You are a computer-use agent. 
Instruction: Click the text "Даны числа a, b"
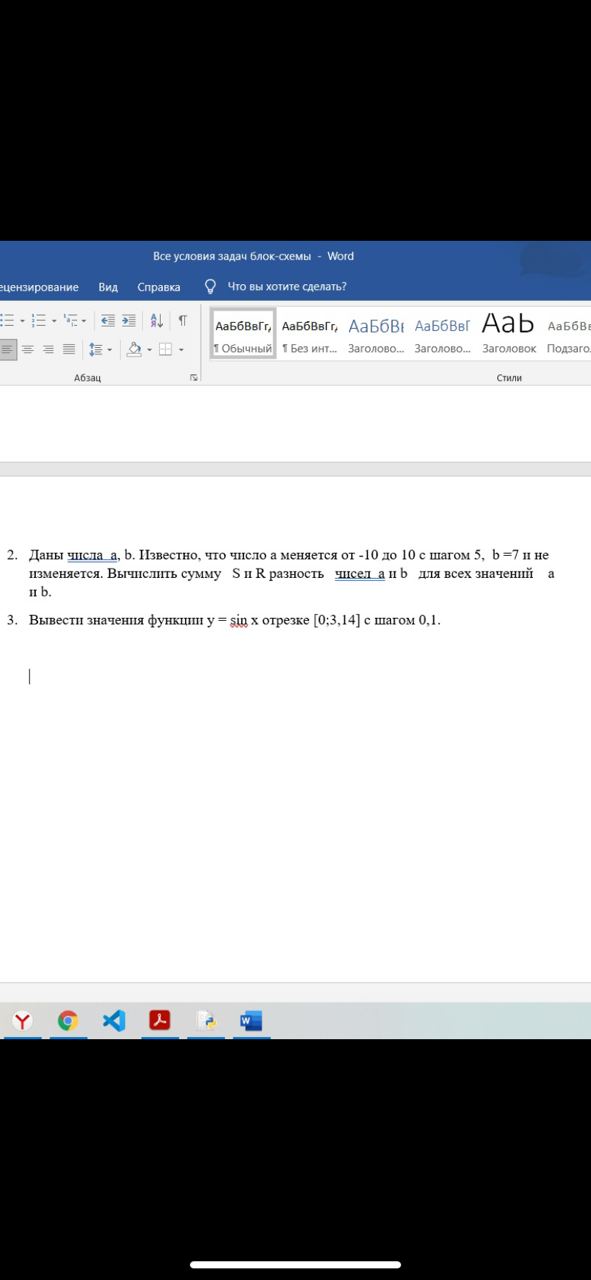click(81, 555)
